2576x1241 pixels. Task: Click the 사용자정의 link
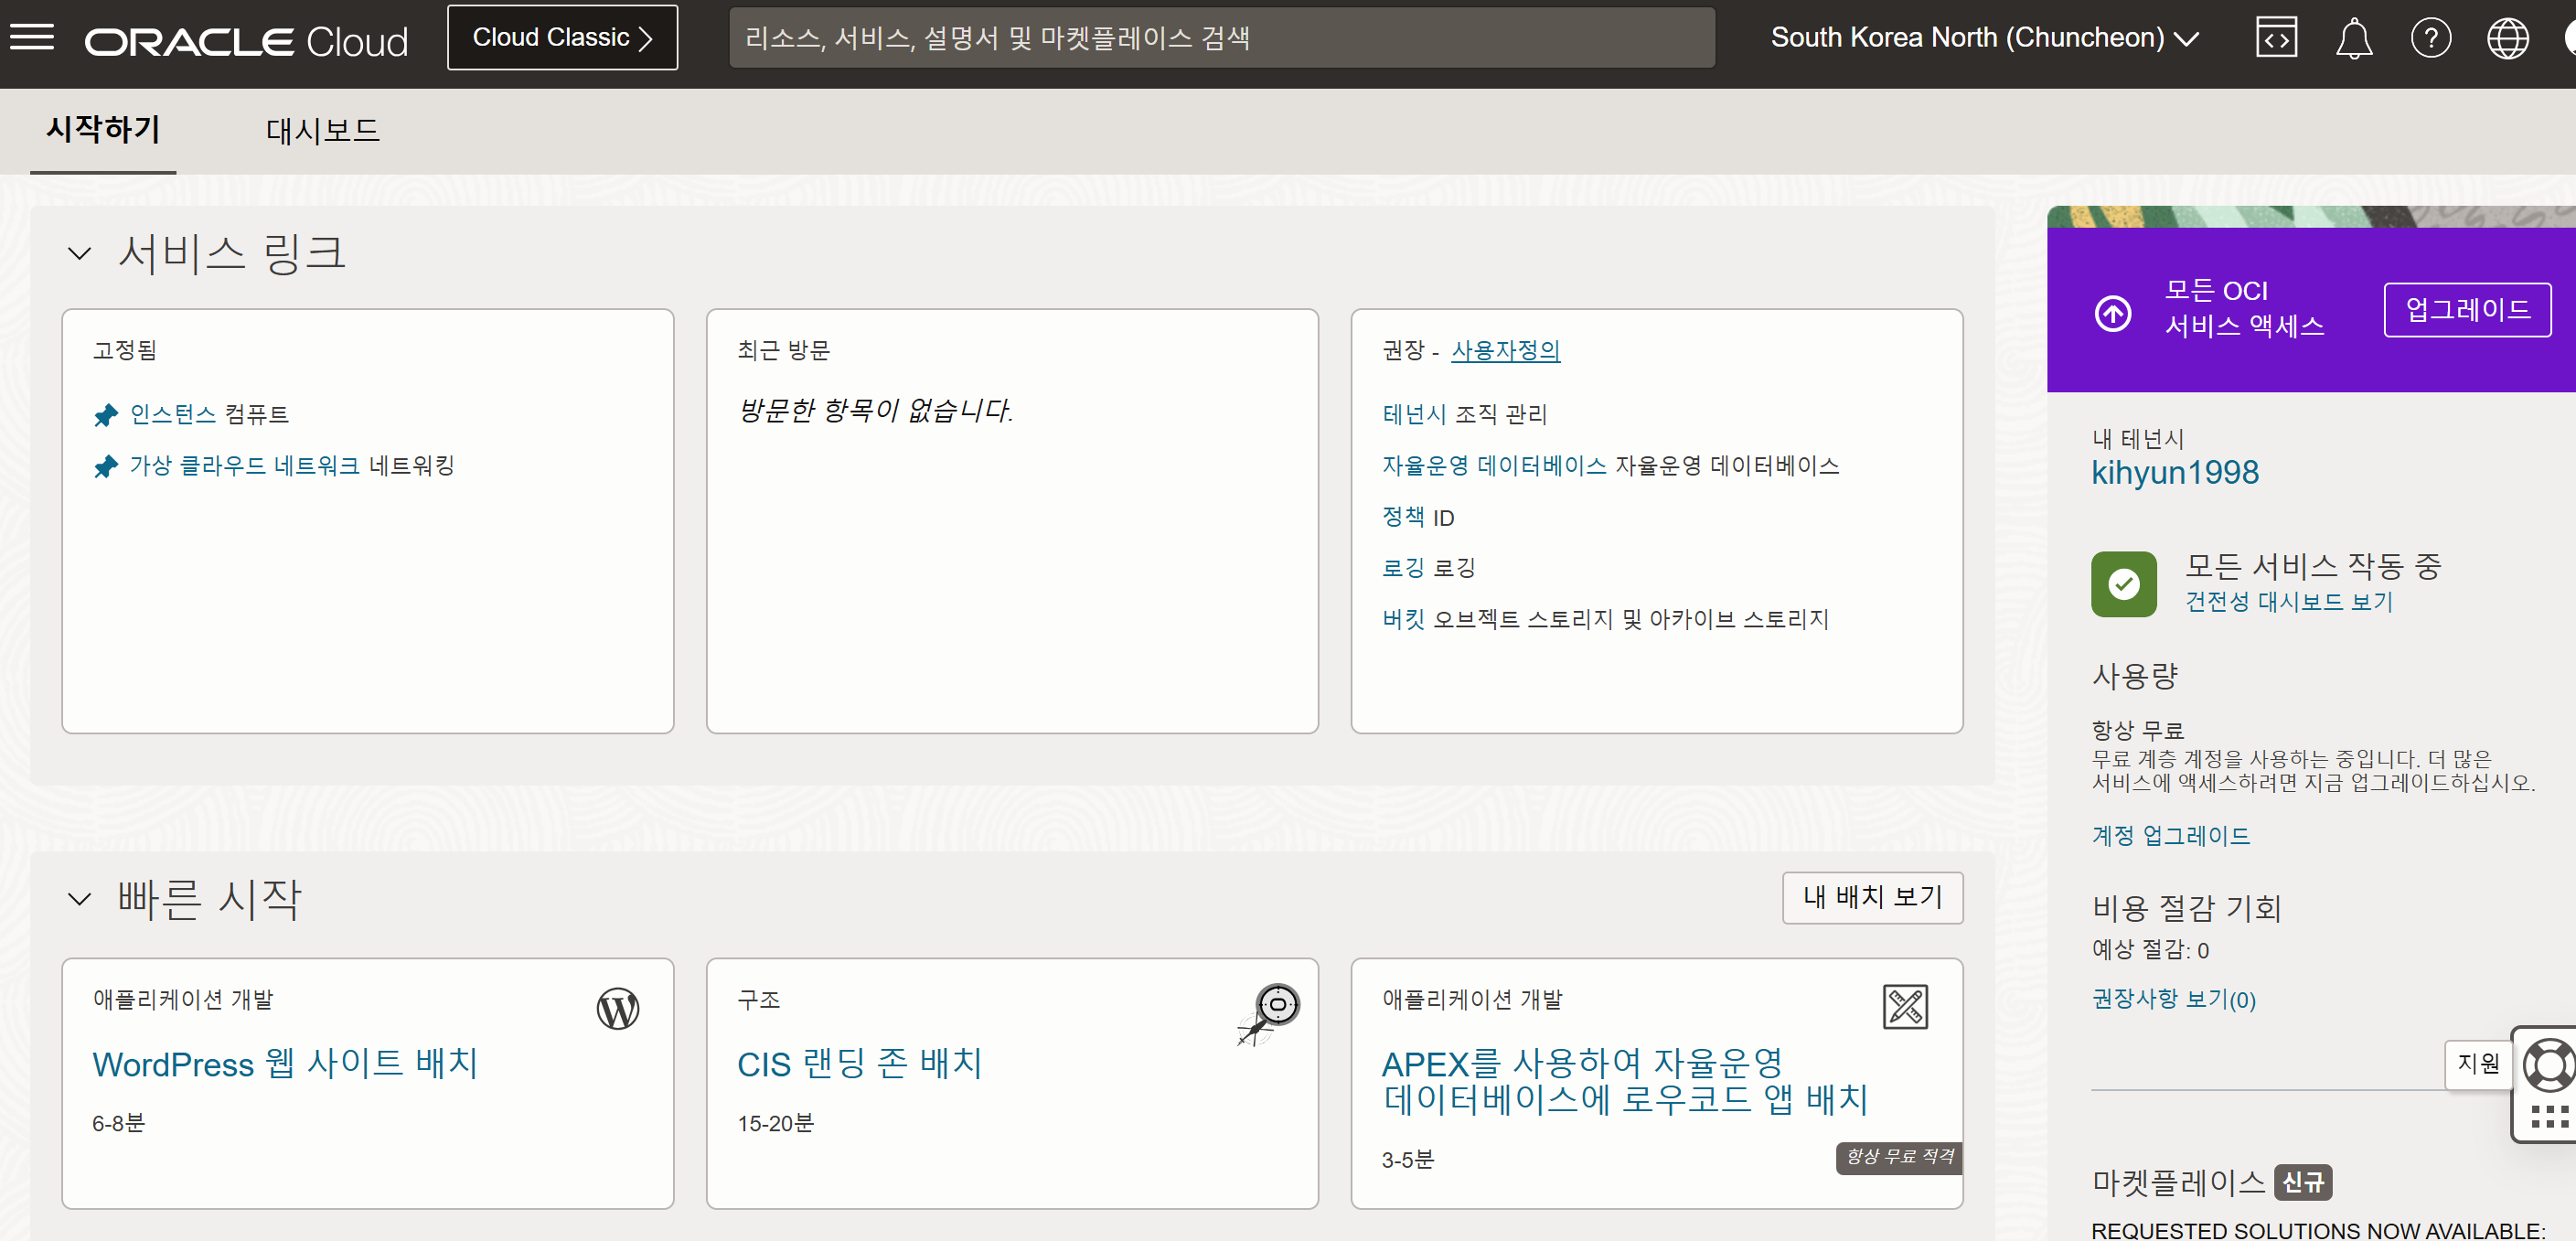pyautogui.click(x=1505, y=350)
